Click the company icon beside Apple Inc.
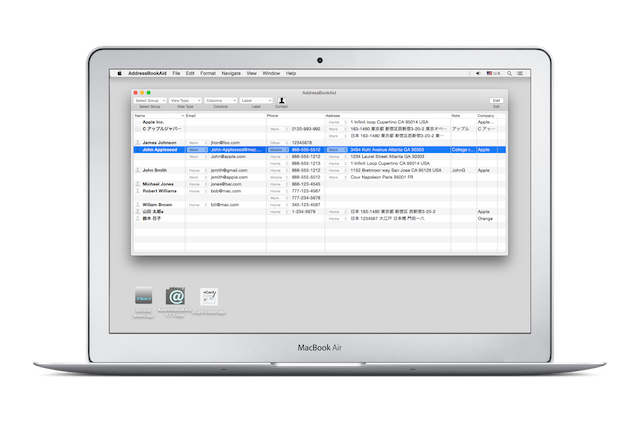640x421 pixels. click(138, 122)
